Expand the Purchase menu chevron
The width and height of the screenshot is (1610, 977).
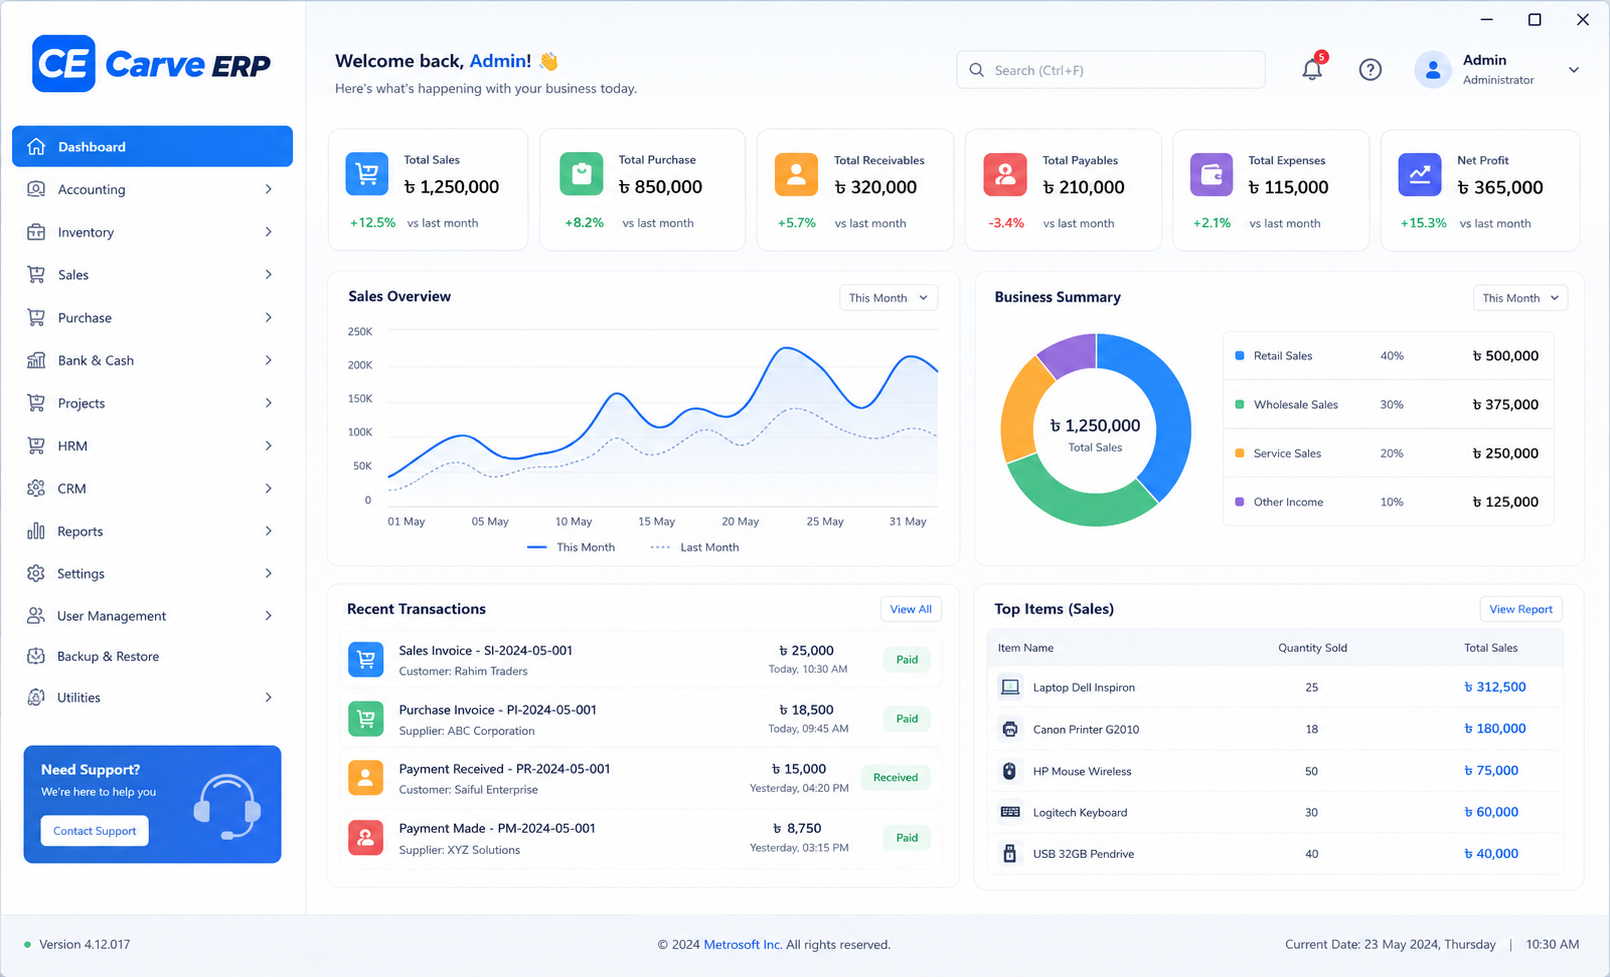268,317
